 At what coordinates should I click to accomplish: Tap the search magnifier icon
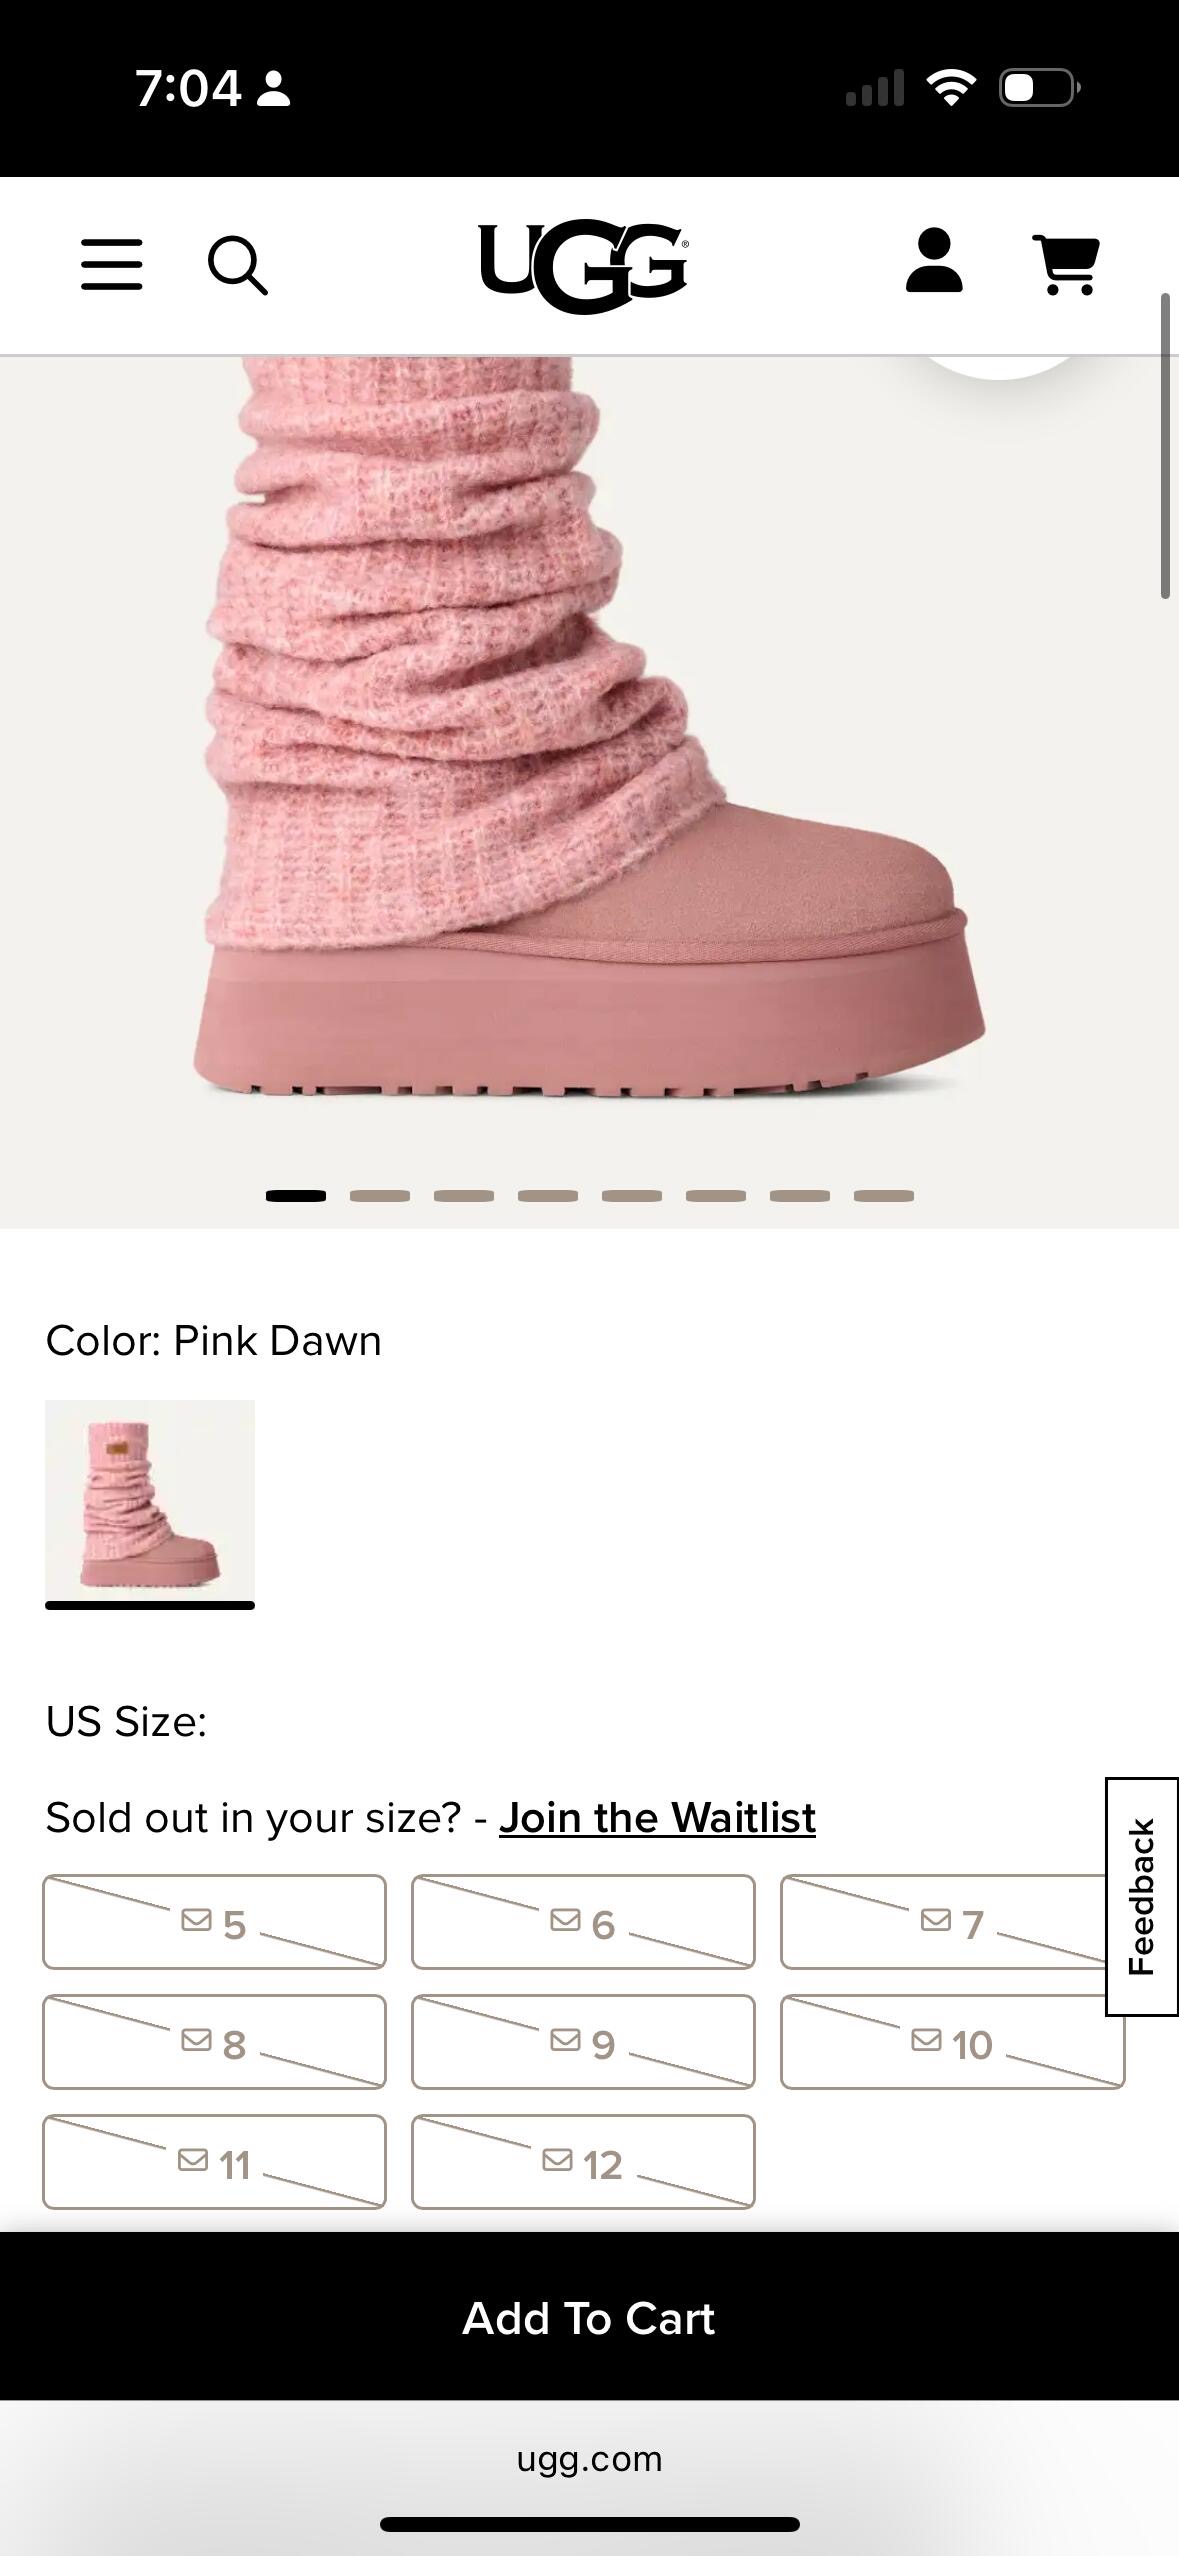[x=237, y=265]
